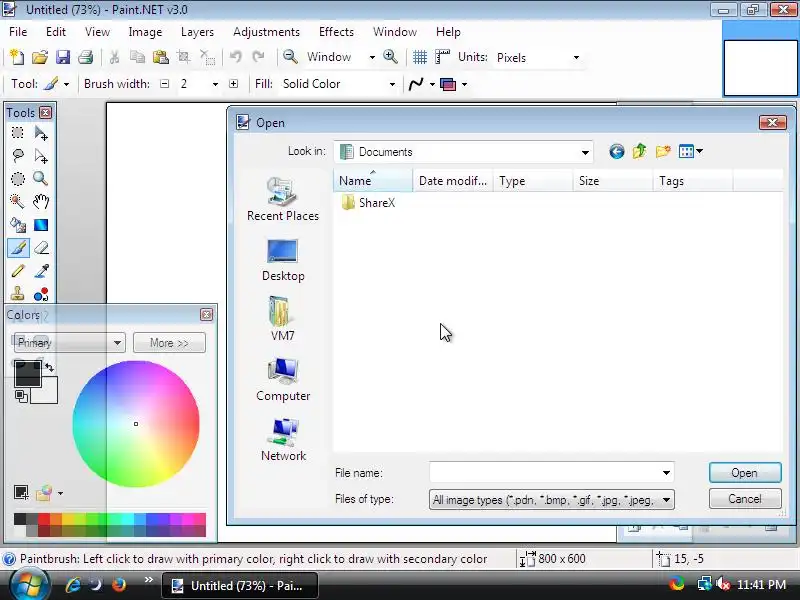
Task: Open the Units Pixels dropdown
Action: pyautogui.click(x=576, y=57)
